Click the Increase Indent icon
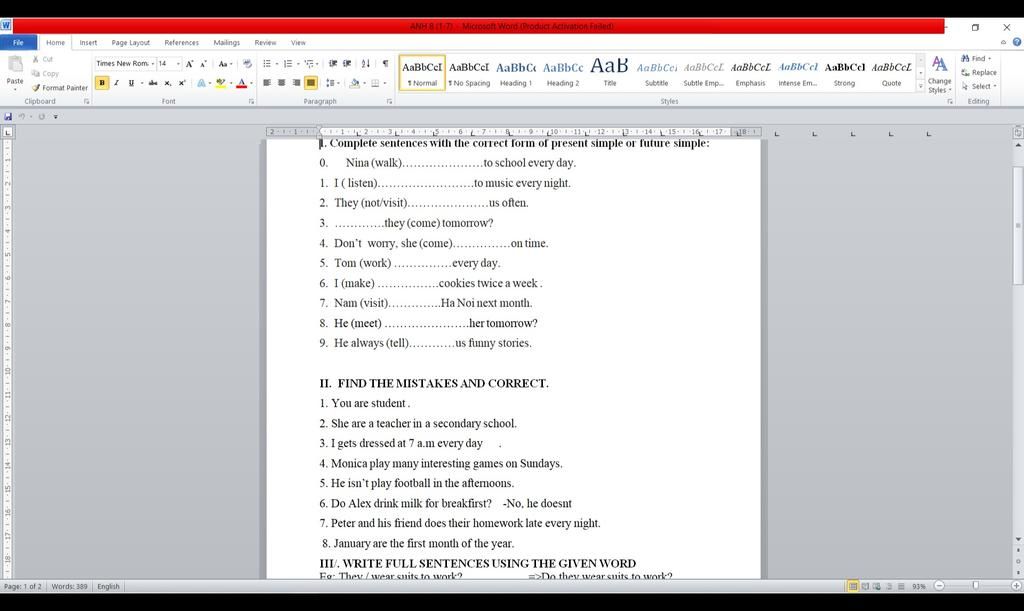1024x611 pixels. click(347, 63)
